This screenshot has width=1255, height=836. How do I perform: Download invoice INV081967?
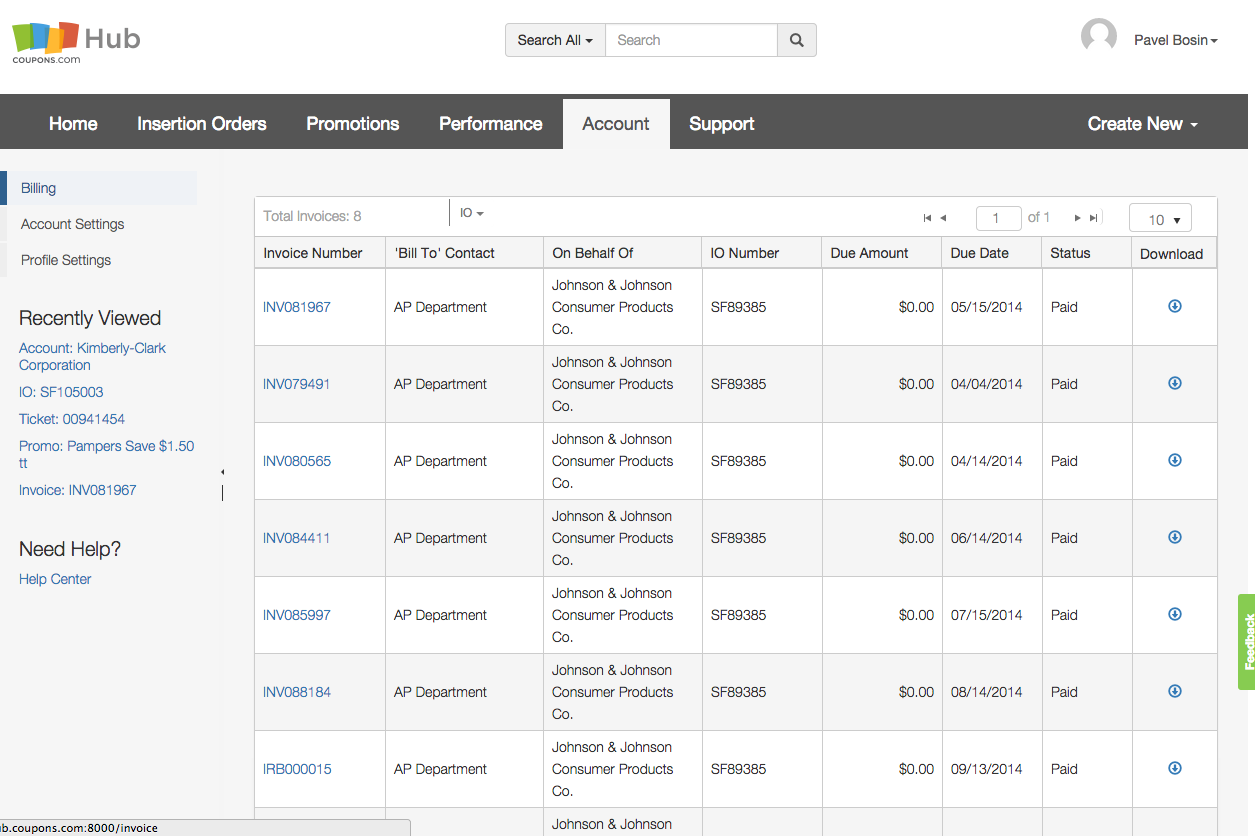point(1175,306)
